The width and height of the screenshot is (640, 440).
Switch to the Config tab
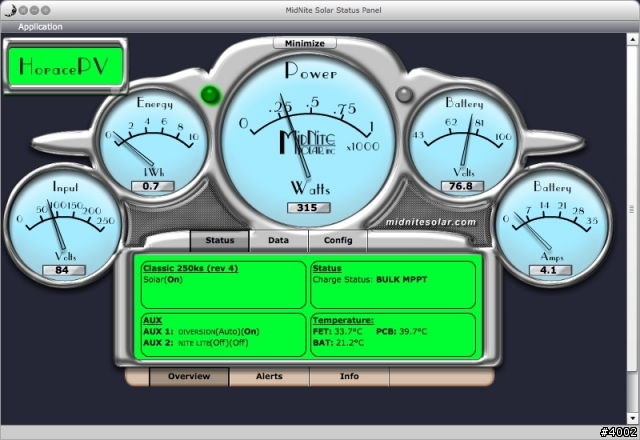(x=338, y=240)
